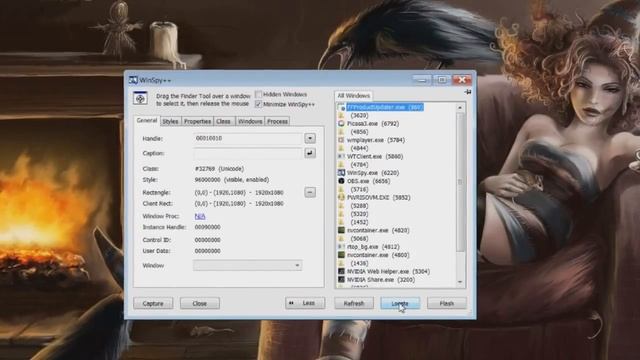Screen dimensions: 640x360
Task: Click the Control ID value 00000000
Action: pyautogui.click(x=208, y=240)
